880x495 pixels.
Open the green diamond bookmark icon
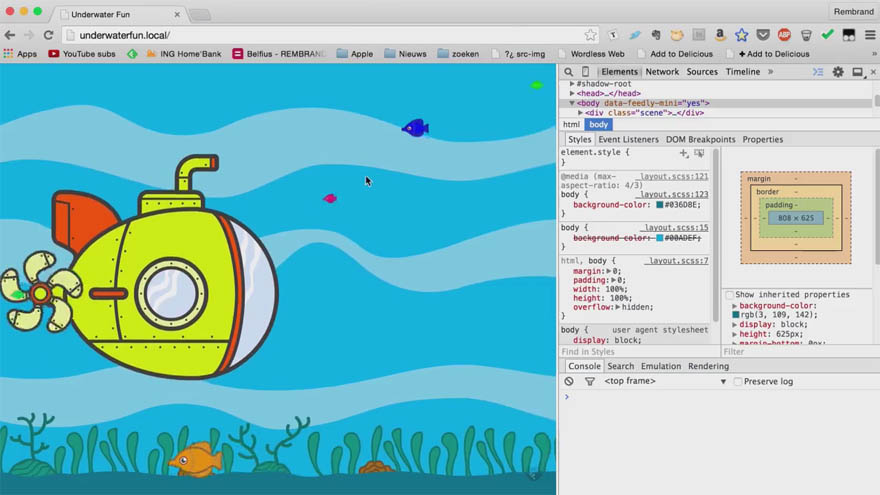132,54
